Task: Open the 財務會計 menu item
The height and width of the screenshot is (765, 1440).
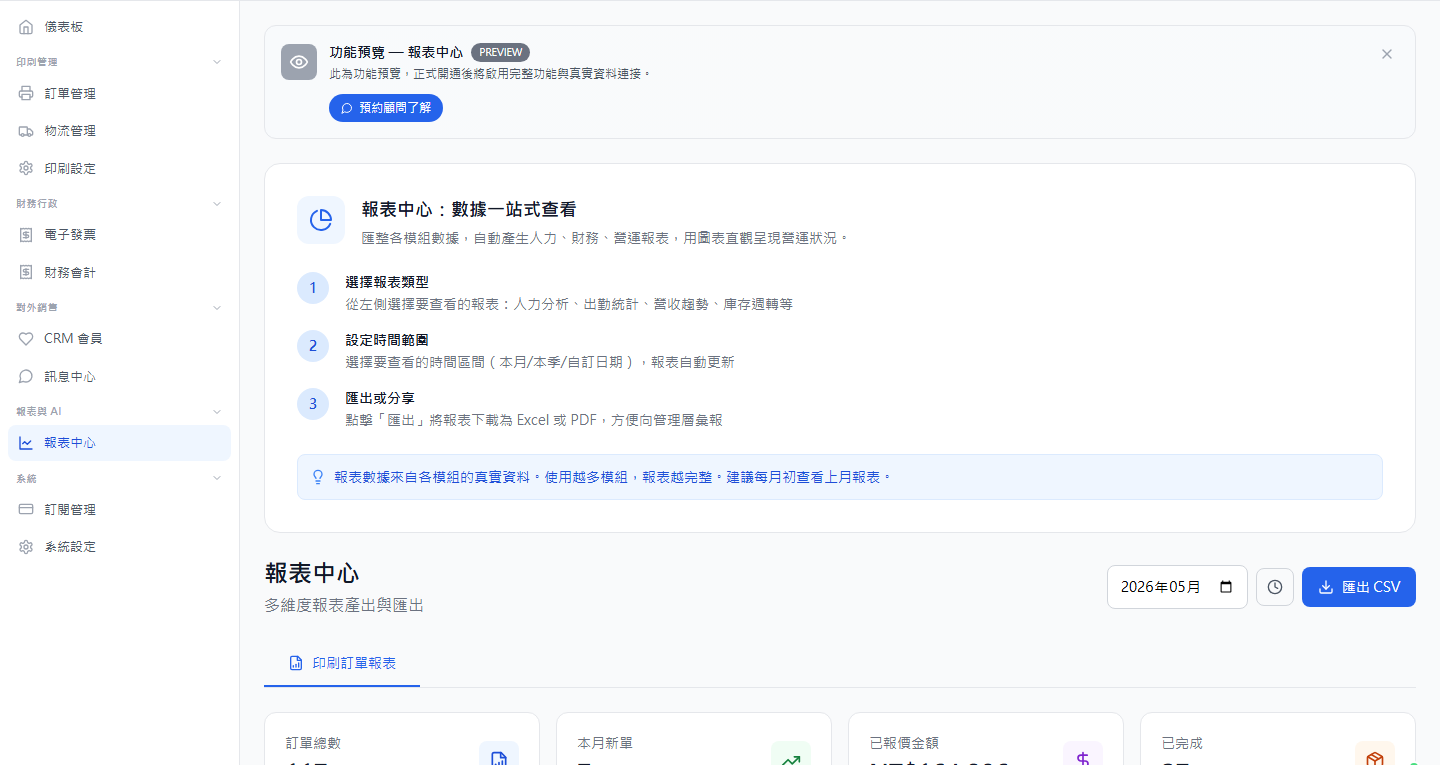Action: (x=119, y=272)
